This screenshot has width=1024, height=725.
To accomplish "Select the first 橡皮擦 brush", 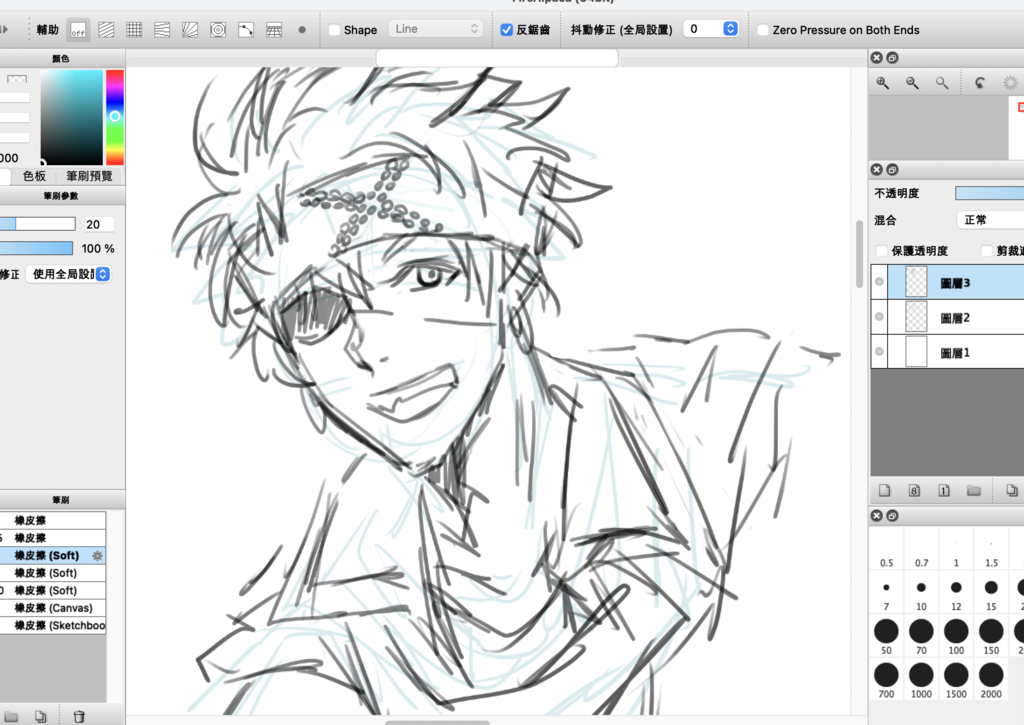I will coord(52,521).
